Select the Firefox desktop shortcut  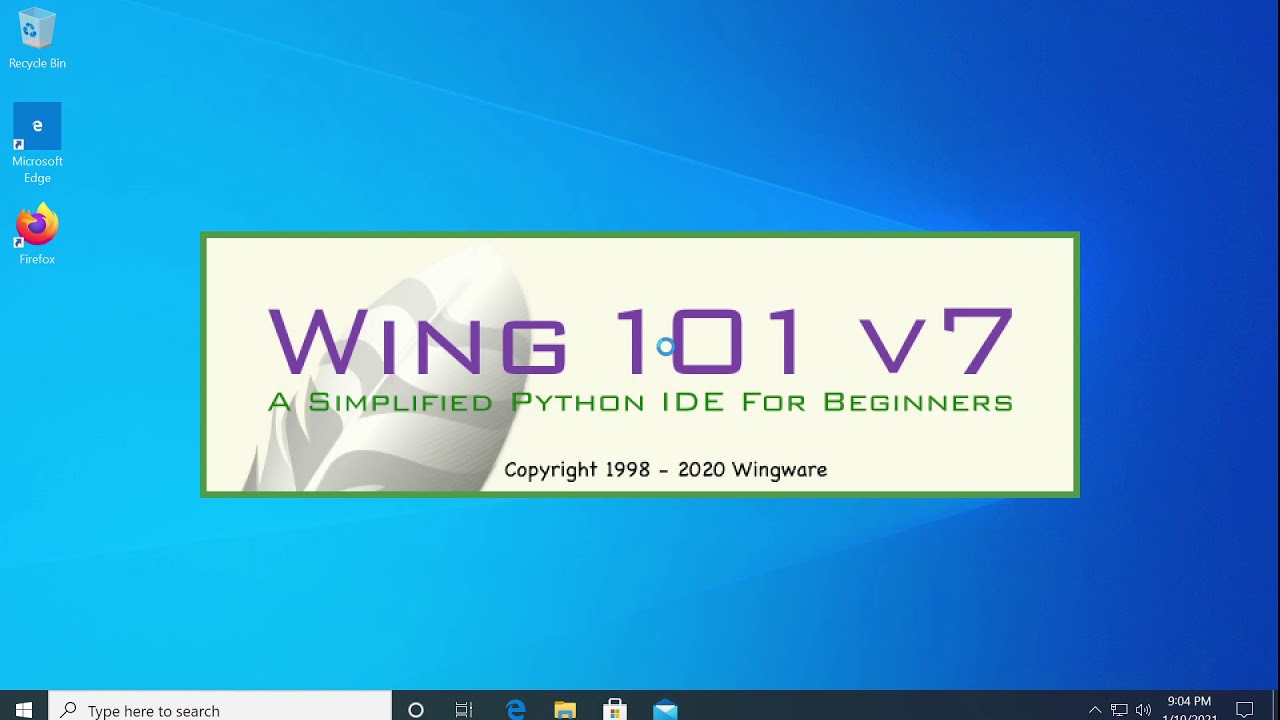37,235
